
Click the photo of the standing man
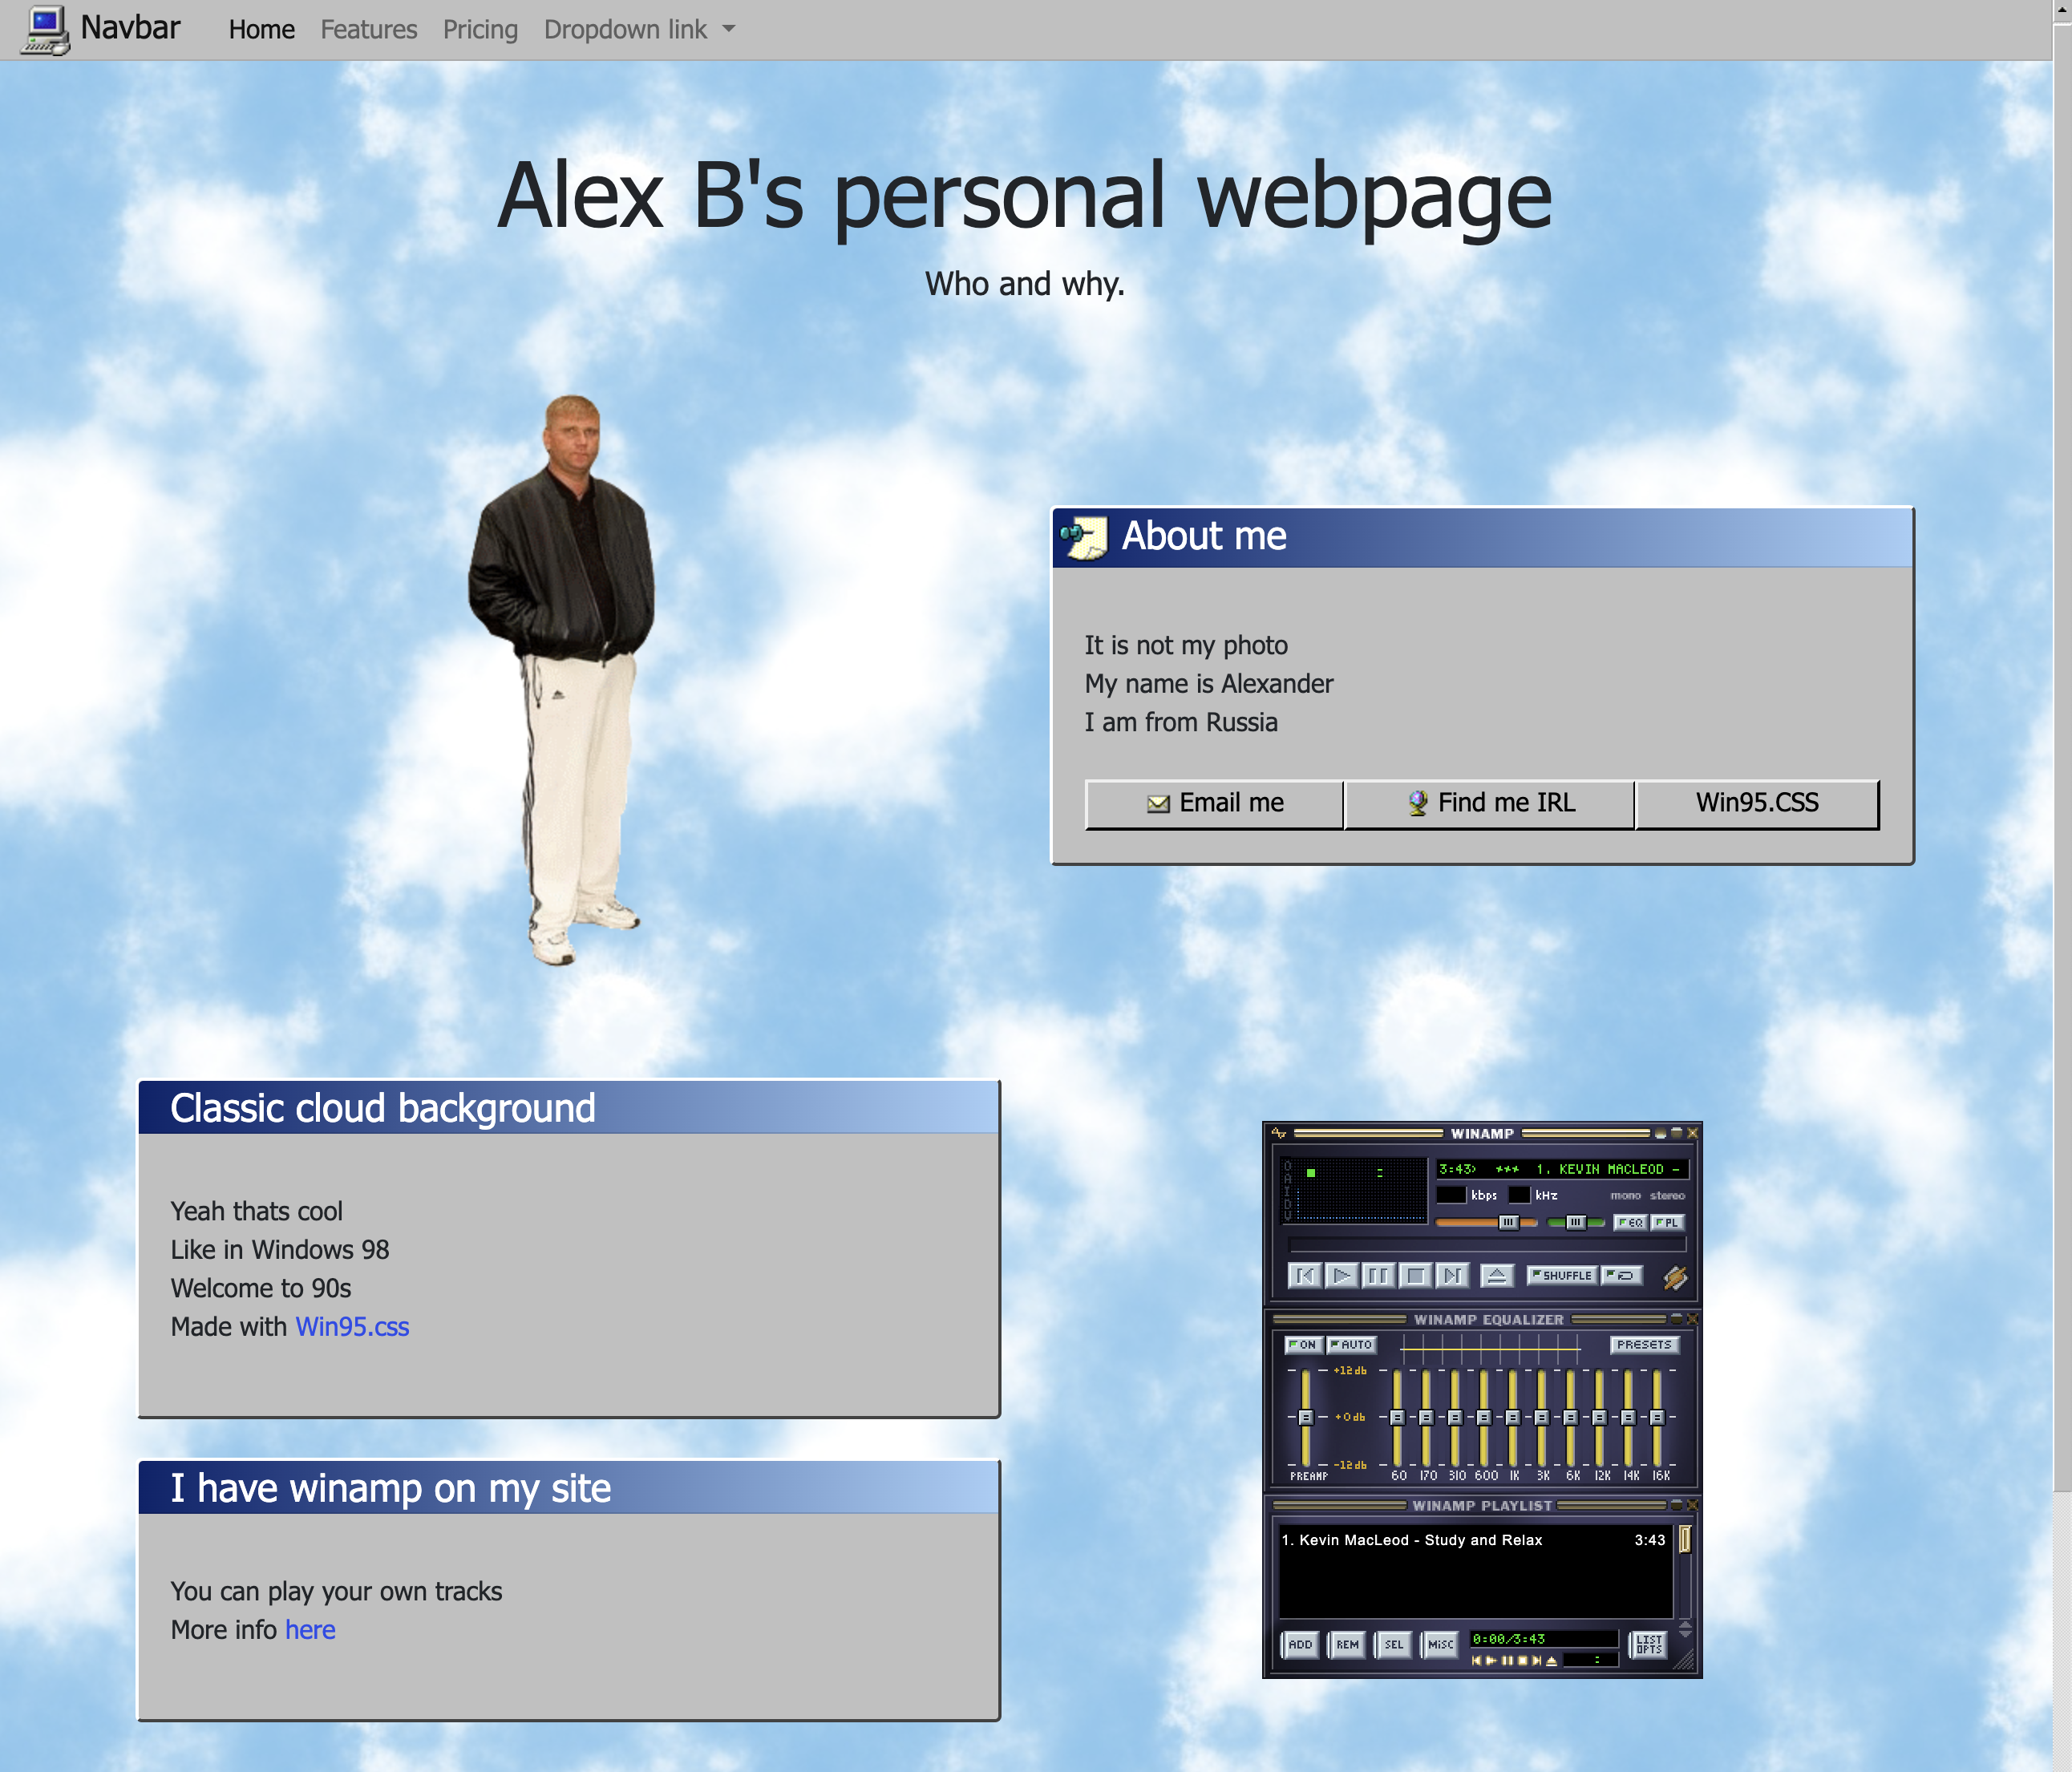click(562, 680)
